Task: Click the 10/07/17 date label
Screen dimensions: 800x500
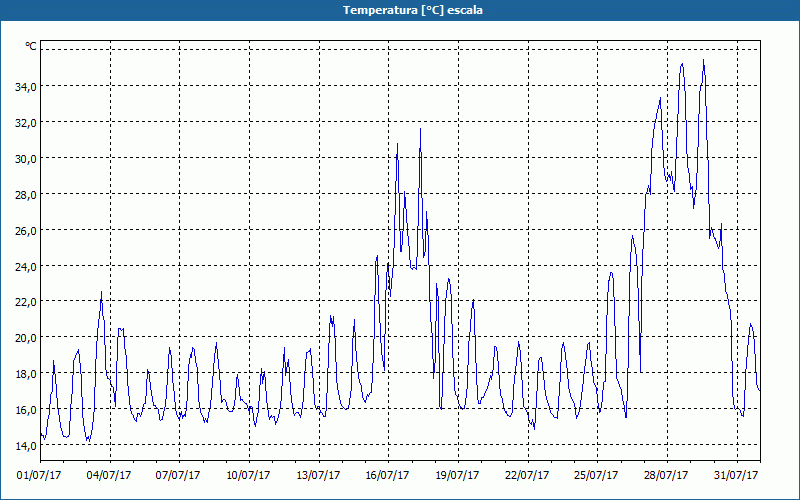Action: coord(248,476)
